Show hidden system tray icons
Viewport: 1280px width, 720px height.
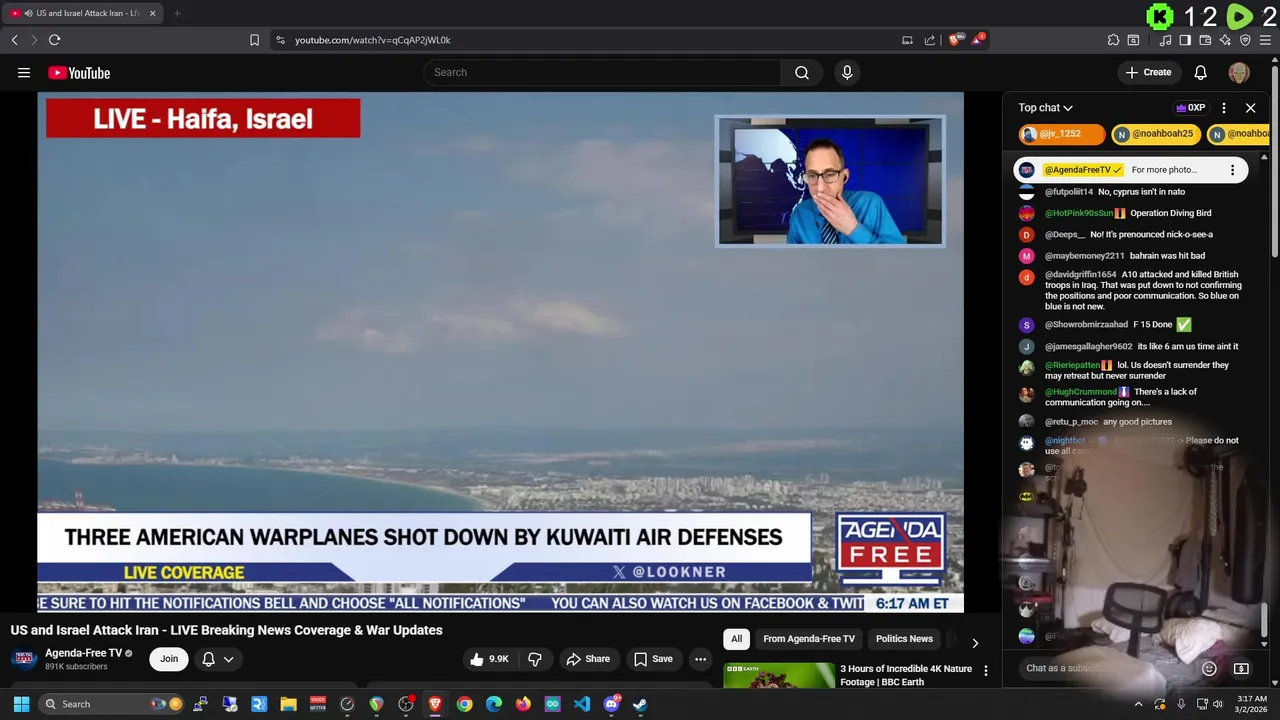pos(1138,704)
